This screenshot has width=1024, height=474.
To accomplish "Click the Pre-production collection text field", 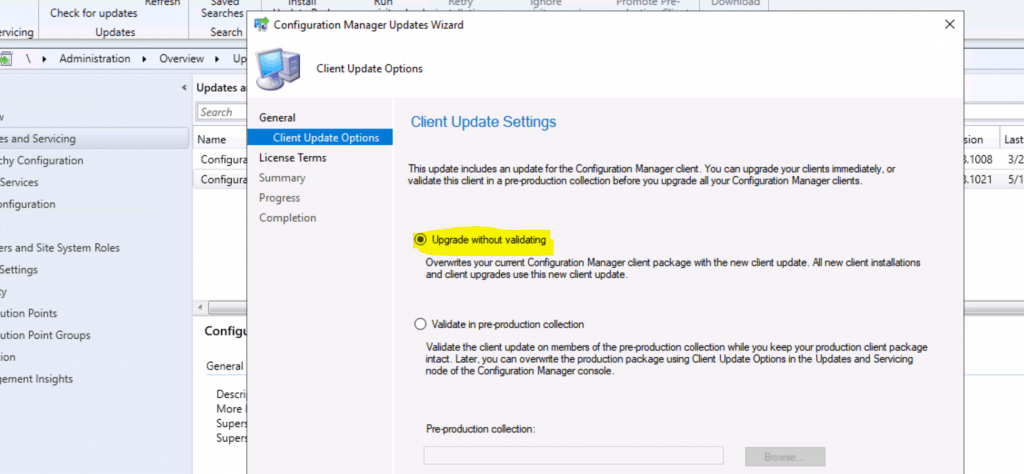I will coord(573,456).
